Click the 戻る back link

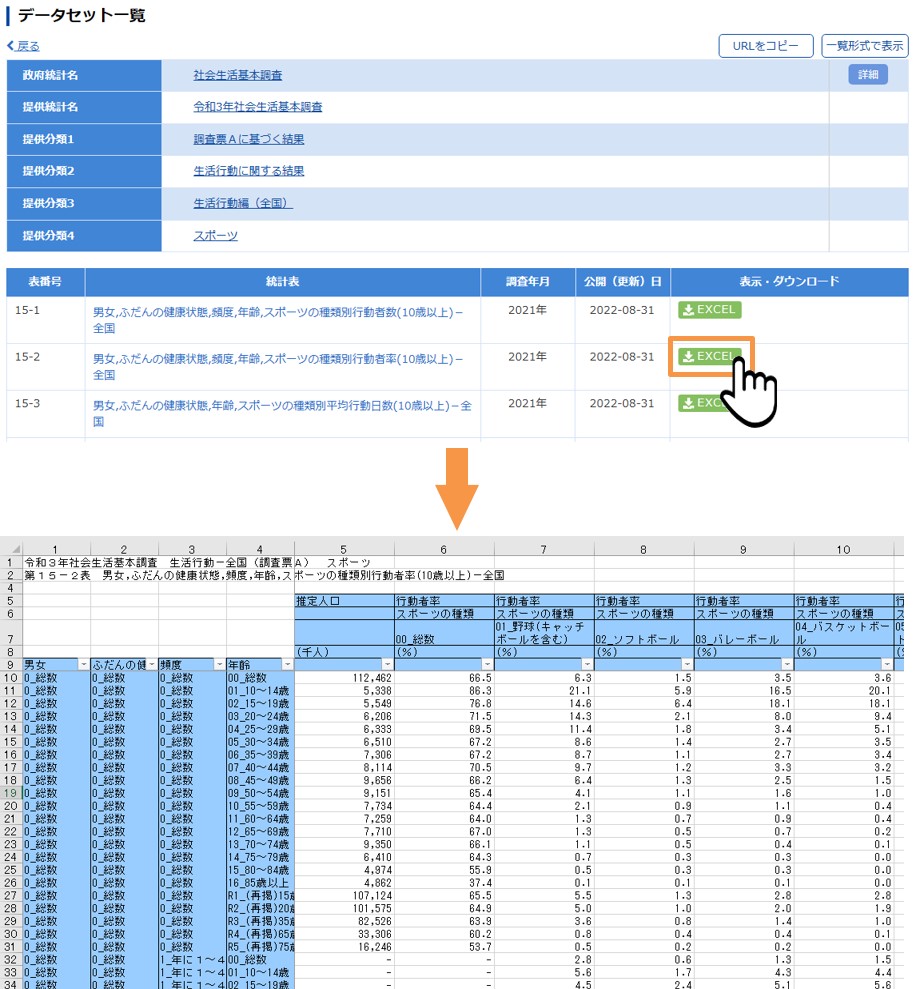point(28,46)
